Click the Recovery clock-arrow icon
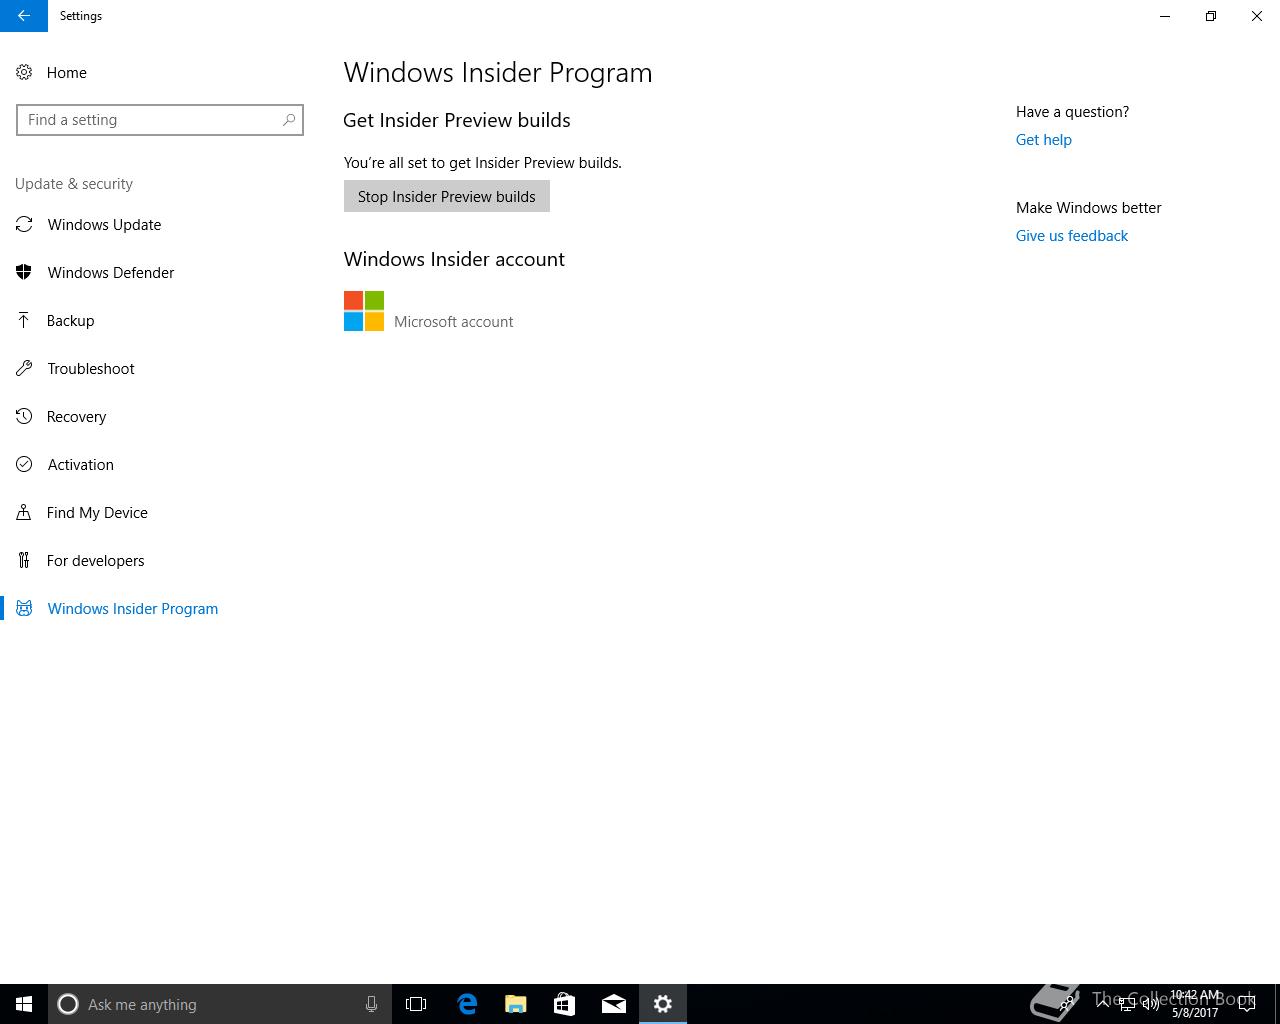The height and width of the screenshot is (1024, 1280). click(x=24, y=417)
